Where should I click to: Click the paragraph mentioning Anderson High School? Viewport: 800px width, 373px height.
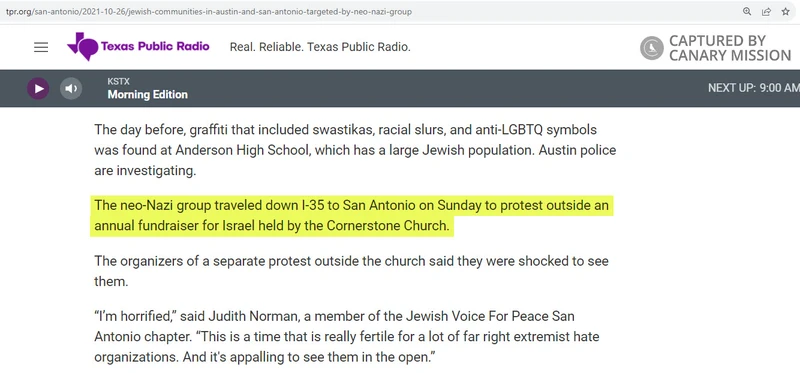[x=355, y=150]
